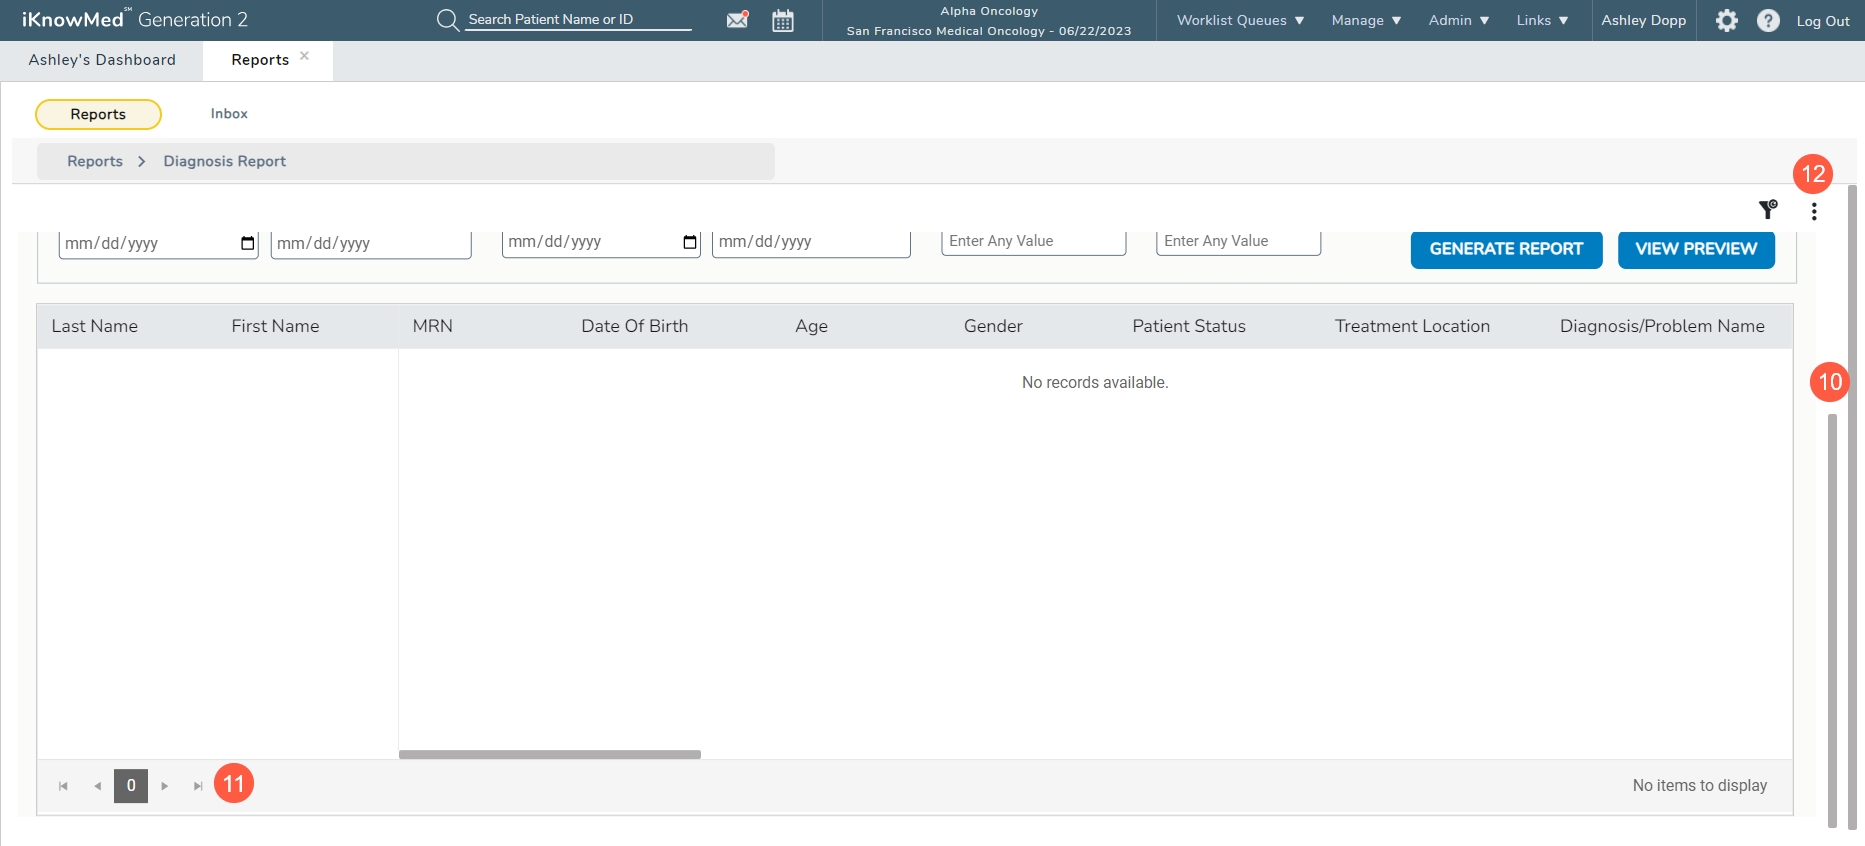Open the mail messages icon
Image resolution: width=1865 pixels, height=846 pixels.
737,20
